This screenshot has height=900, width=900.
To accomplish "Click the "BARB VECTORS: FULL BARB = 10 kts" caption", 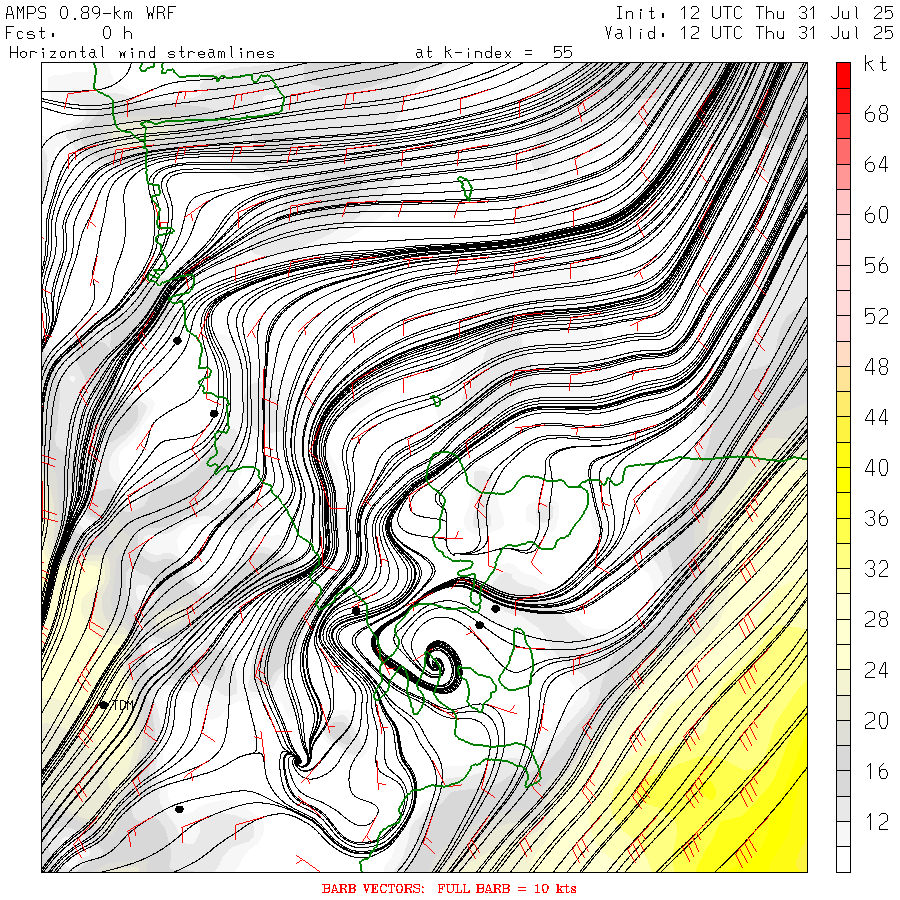I will coord(449,889).
